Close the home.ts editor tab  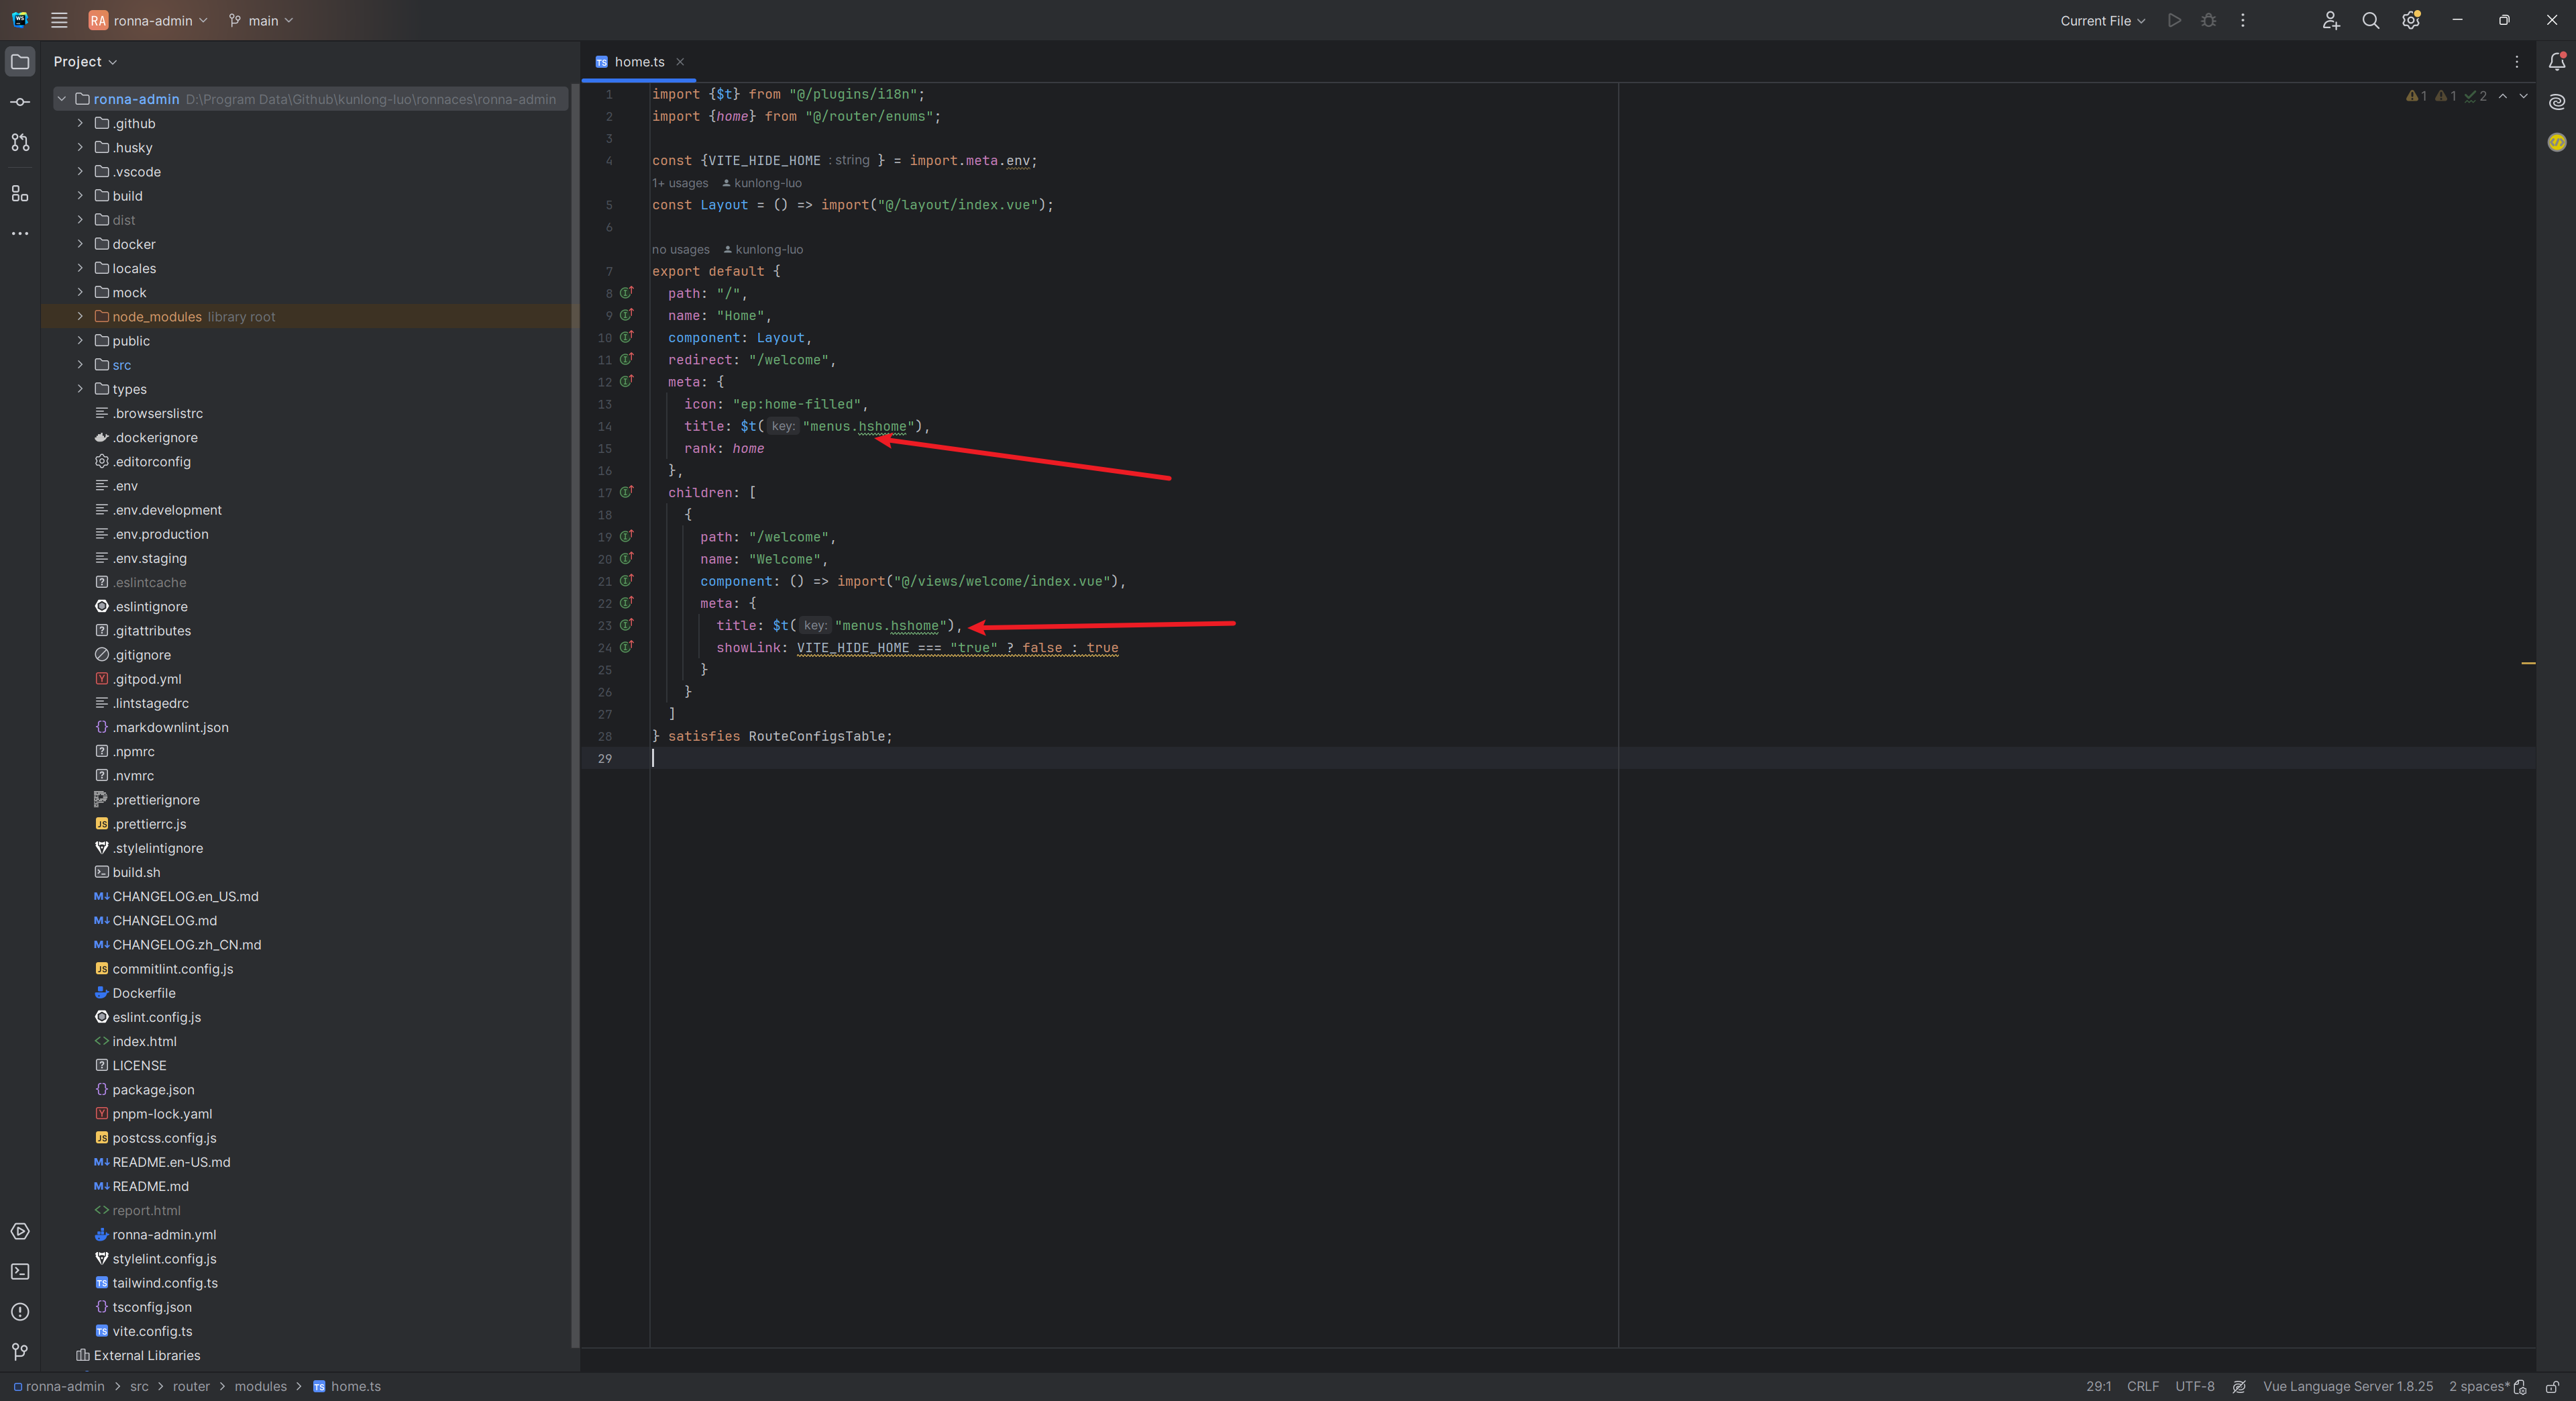click(x=680, y=62)
